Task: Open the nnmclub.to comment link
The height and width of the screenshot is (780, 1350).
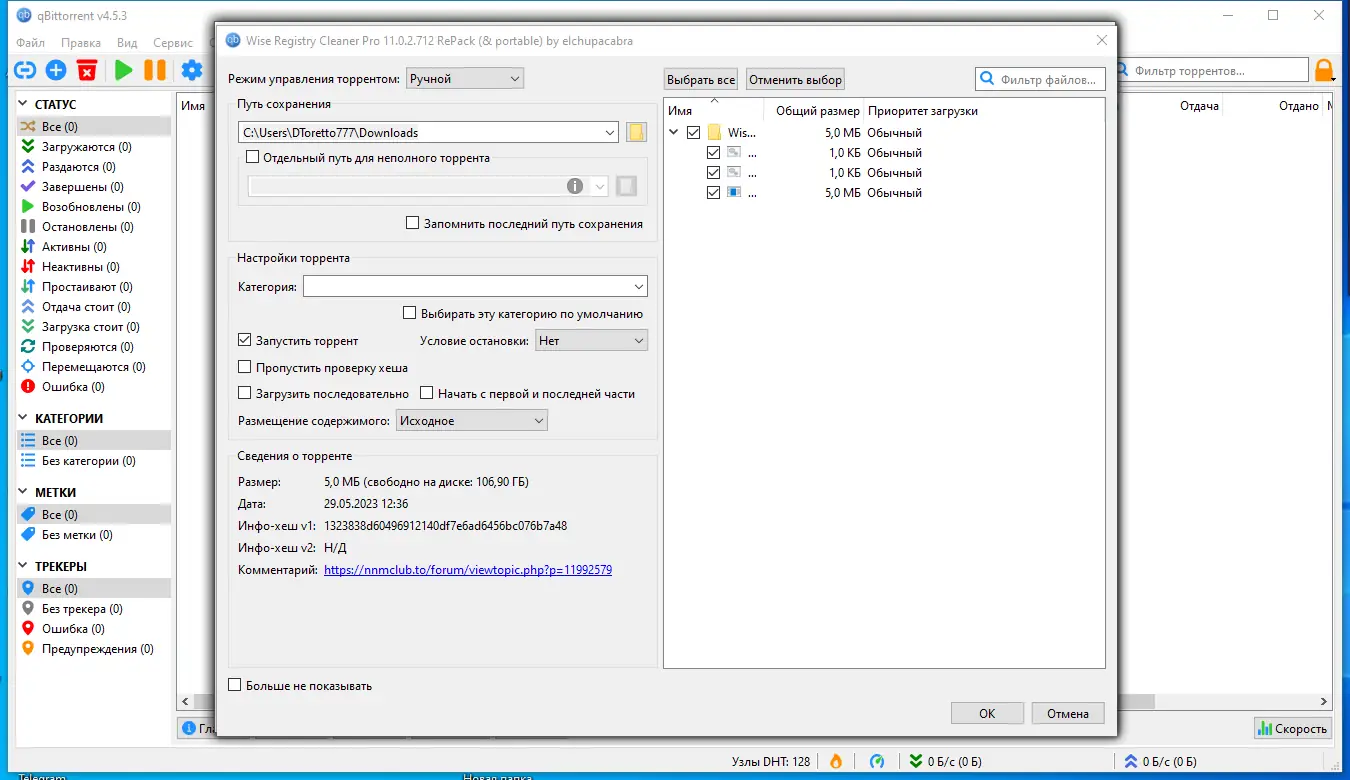Action: [468, 570]
